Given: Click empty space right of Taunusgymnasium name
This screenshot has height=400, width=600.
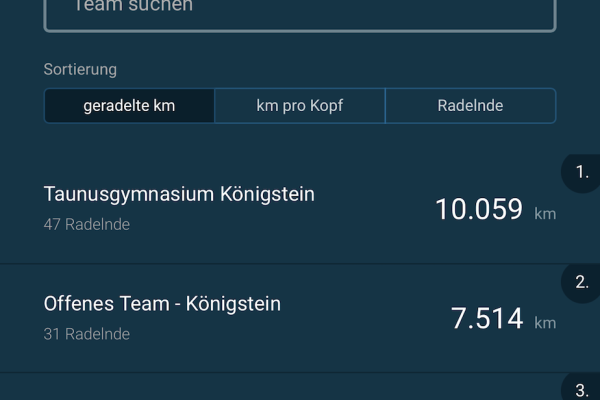Looking at the screenshot, I should pos(370,194).
